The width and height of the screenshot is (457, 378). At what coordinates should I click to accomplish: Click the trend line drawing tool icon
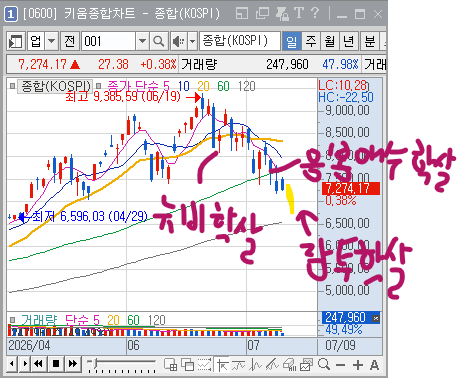click(238, 365)
